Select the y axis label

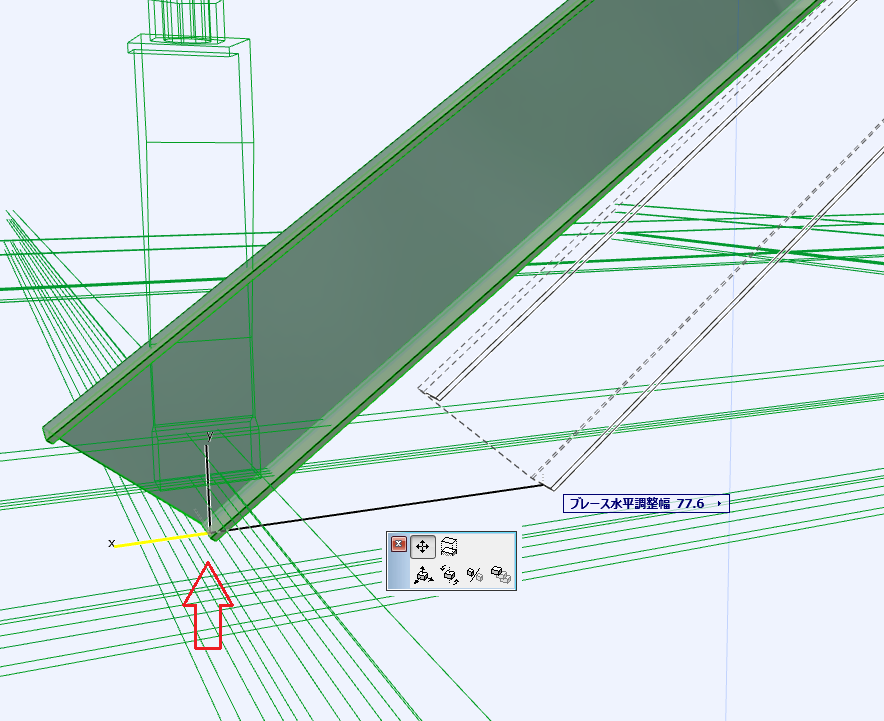click(209, 436)
